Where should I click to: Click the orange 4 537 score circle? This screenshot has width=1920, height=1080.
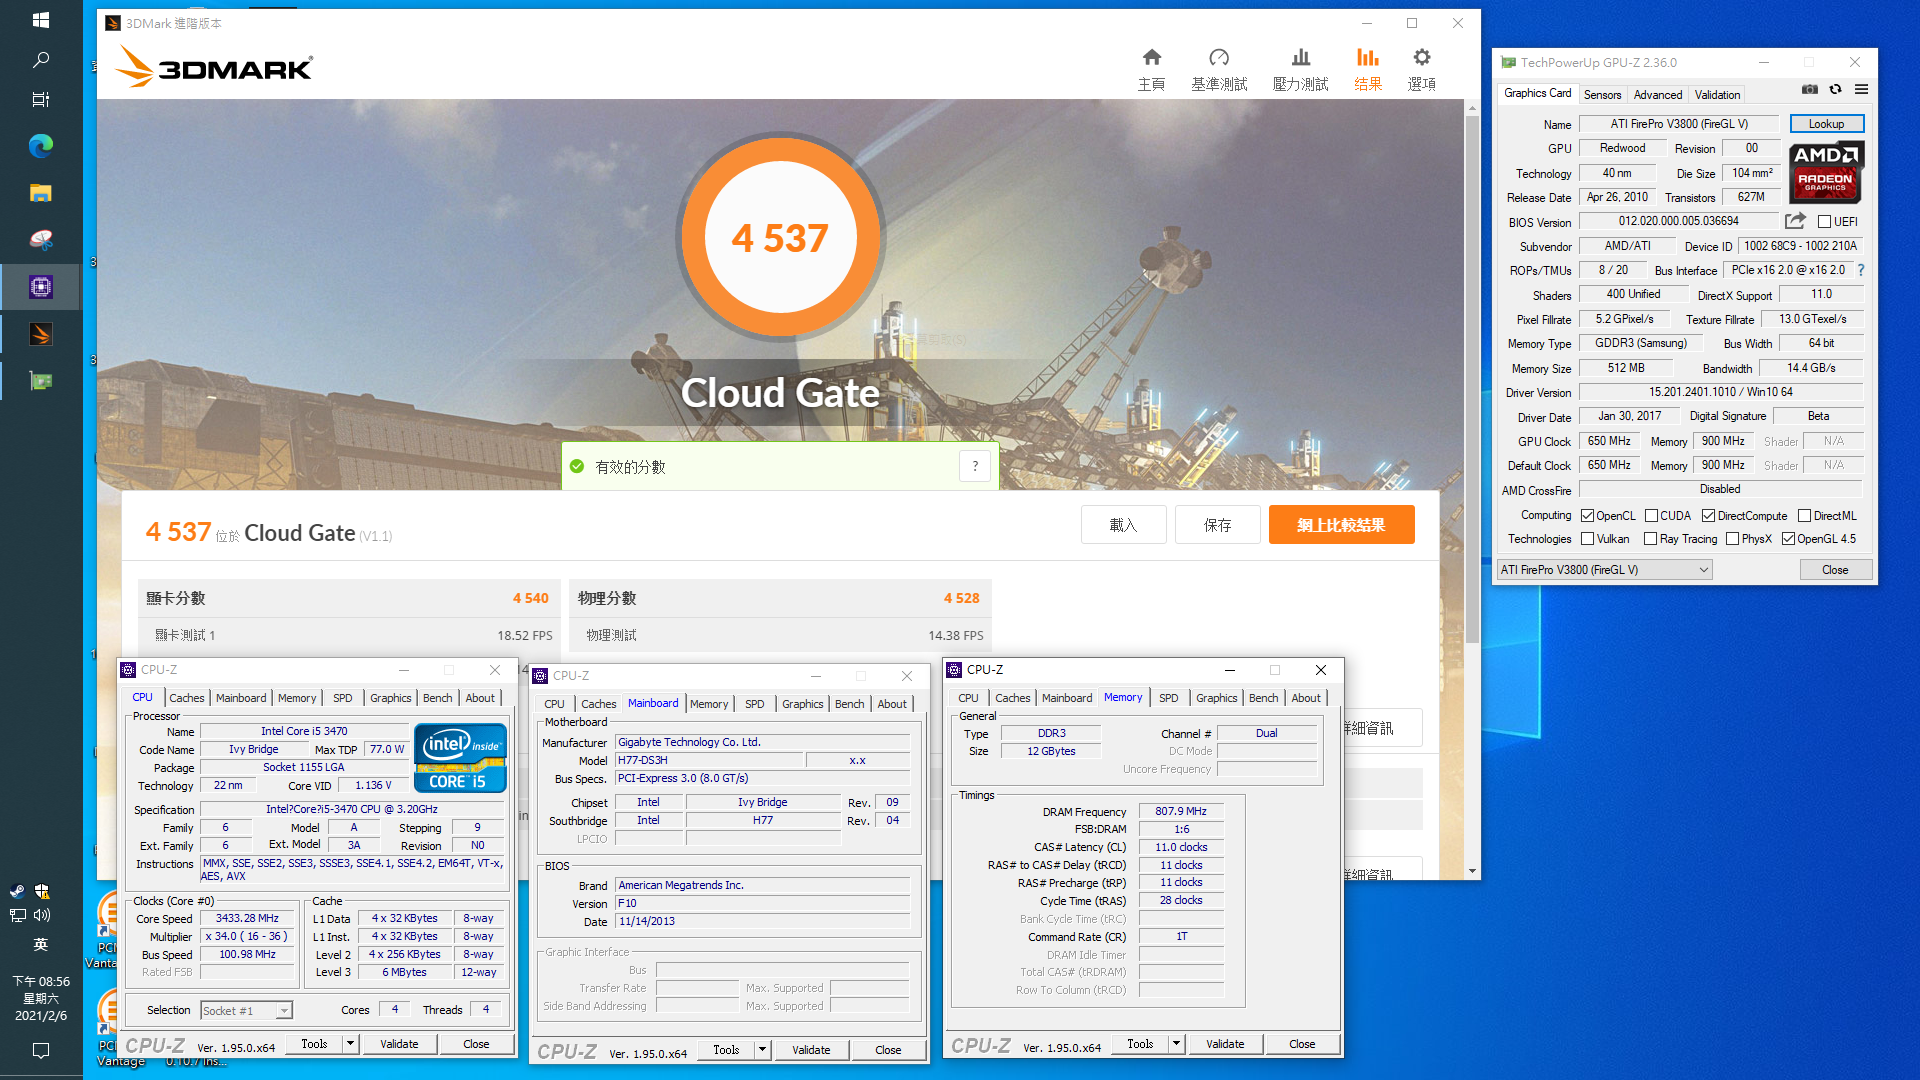point(780,237)
